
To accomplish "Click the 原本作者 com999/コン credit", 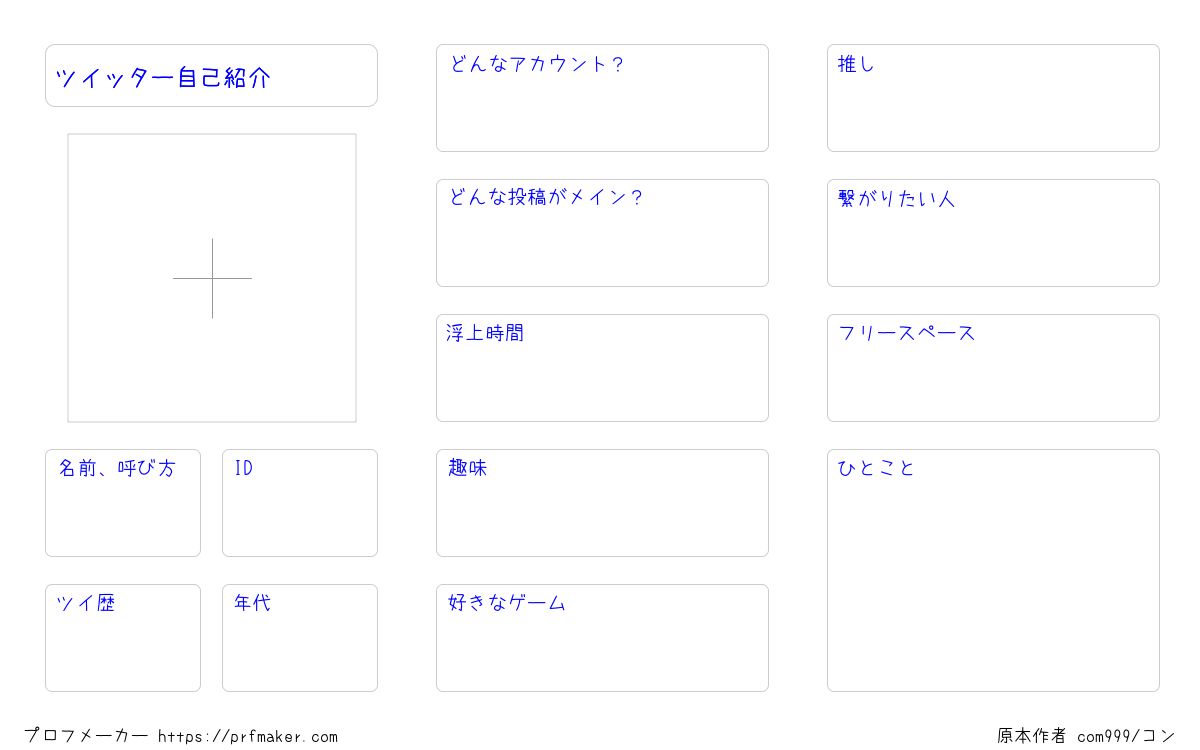I will point(1086,736).
